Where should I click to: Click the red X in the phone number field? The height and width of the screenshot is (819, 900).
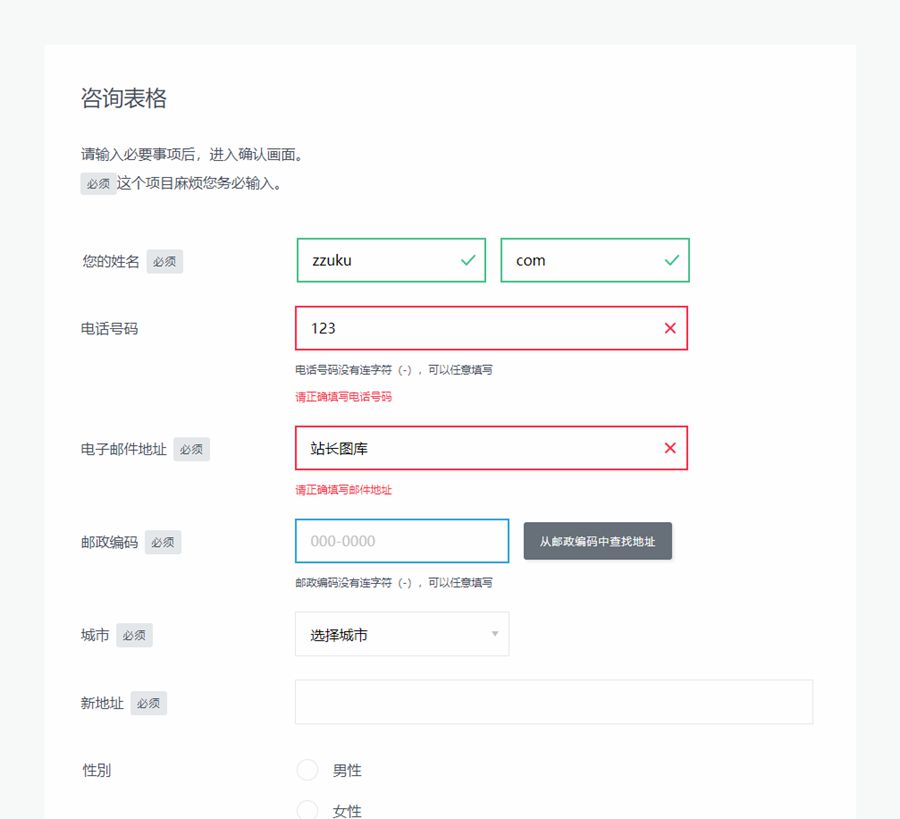pyautogui.click(x=670, y=328)
